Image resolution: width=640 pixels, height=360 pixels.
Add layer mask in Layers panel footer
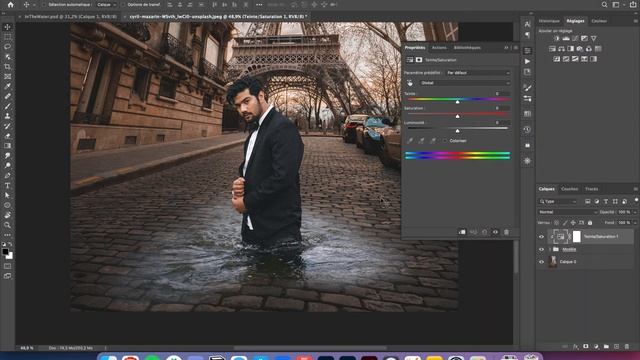click(x=586, y=347)
